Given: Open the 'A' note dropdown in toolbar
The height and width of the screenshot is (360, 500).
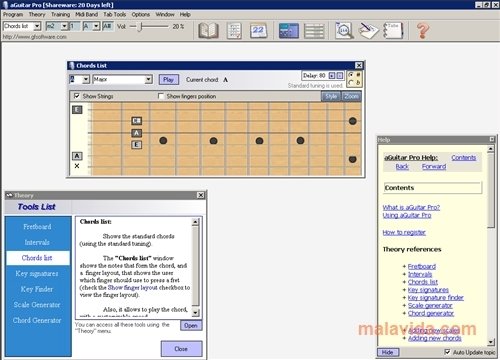Looking at the screenshot, I should point(96,26).
